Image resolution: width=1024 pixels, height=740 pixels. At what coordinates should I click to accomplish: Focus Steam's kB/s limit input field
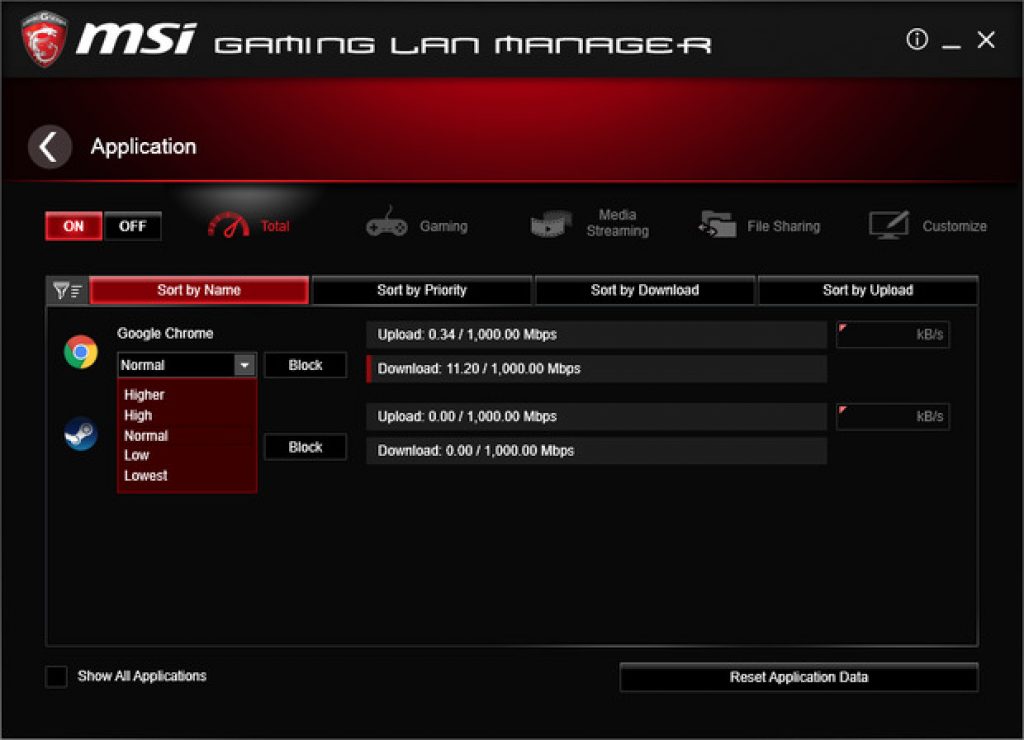(893, 417)
